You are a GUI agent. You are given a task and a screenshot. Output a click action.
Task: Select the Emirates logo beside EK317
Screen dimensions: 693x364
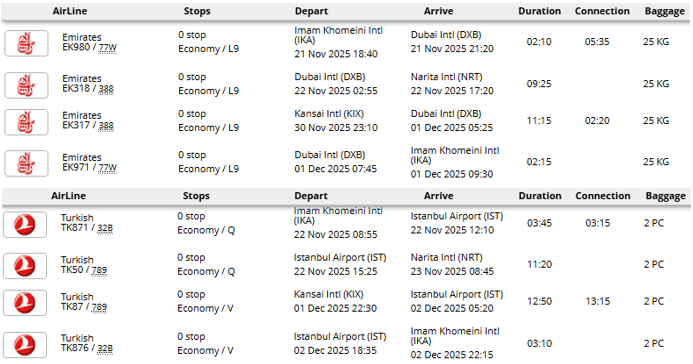(26, 122)
